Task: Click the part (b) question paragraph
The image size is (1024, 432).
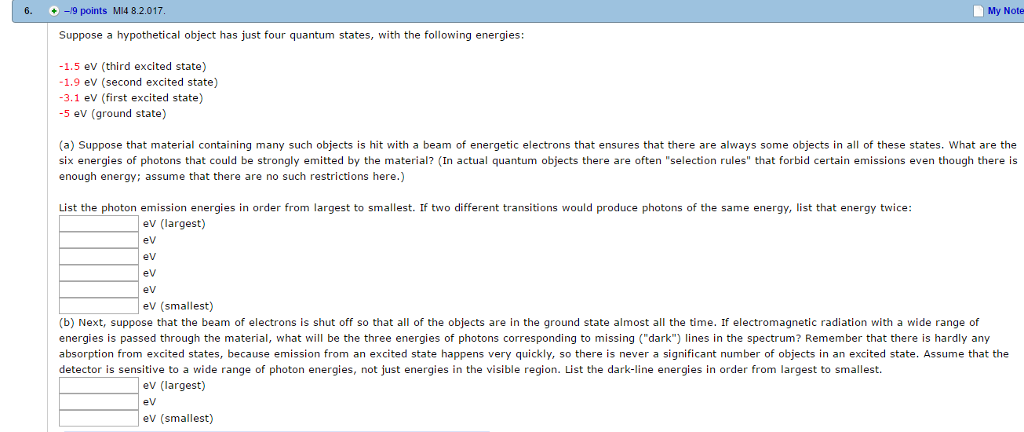Action: [x=534, y=346]
